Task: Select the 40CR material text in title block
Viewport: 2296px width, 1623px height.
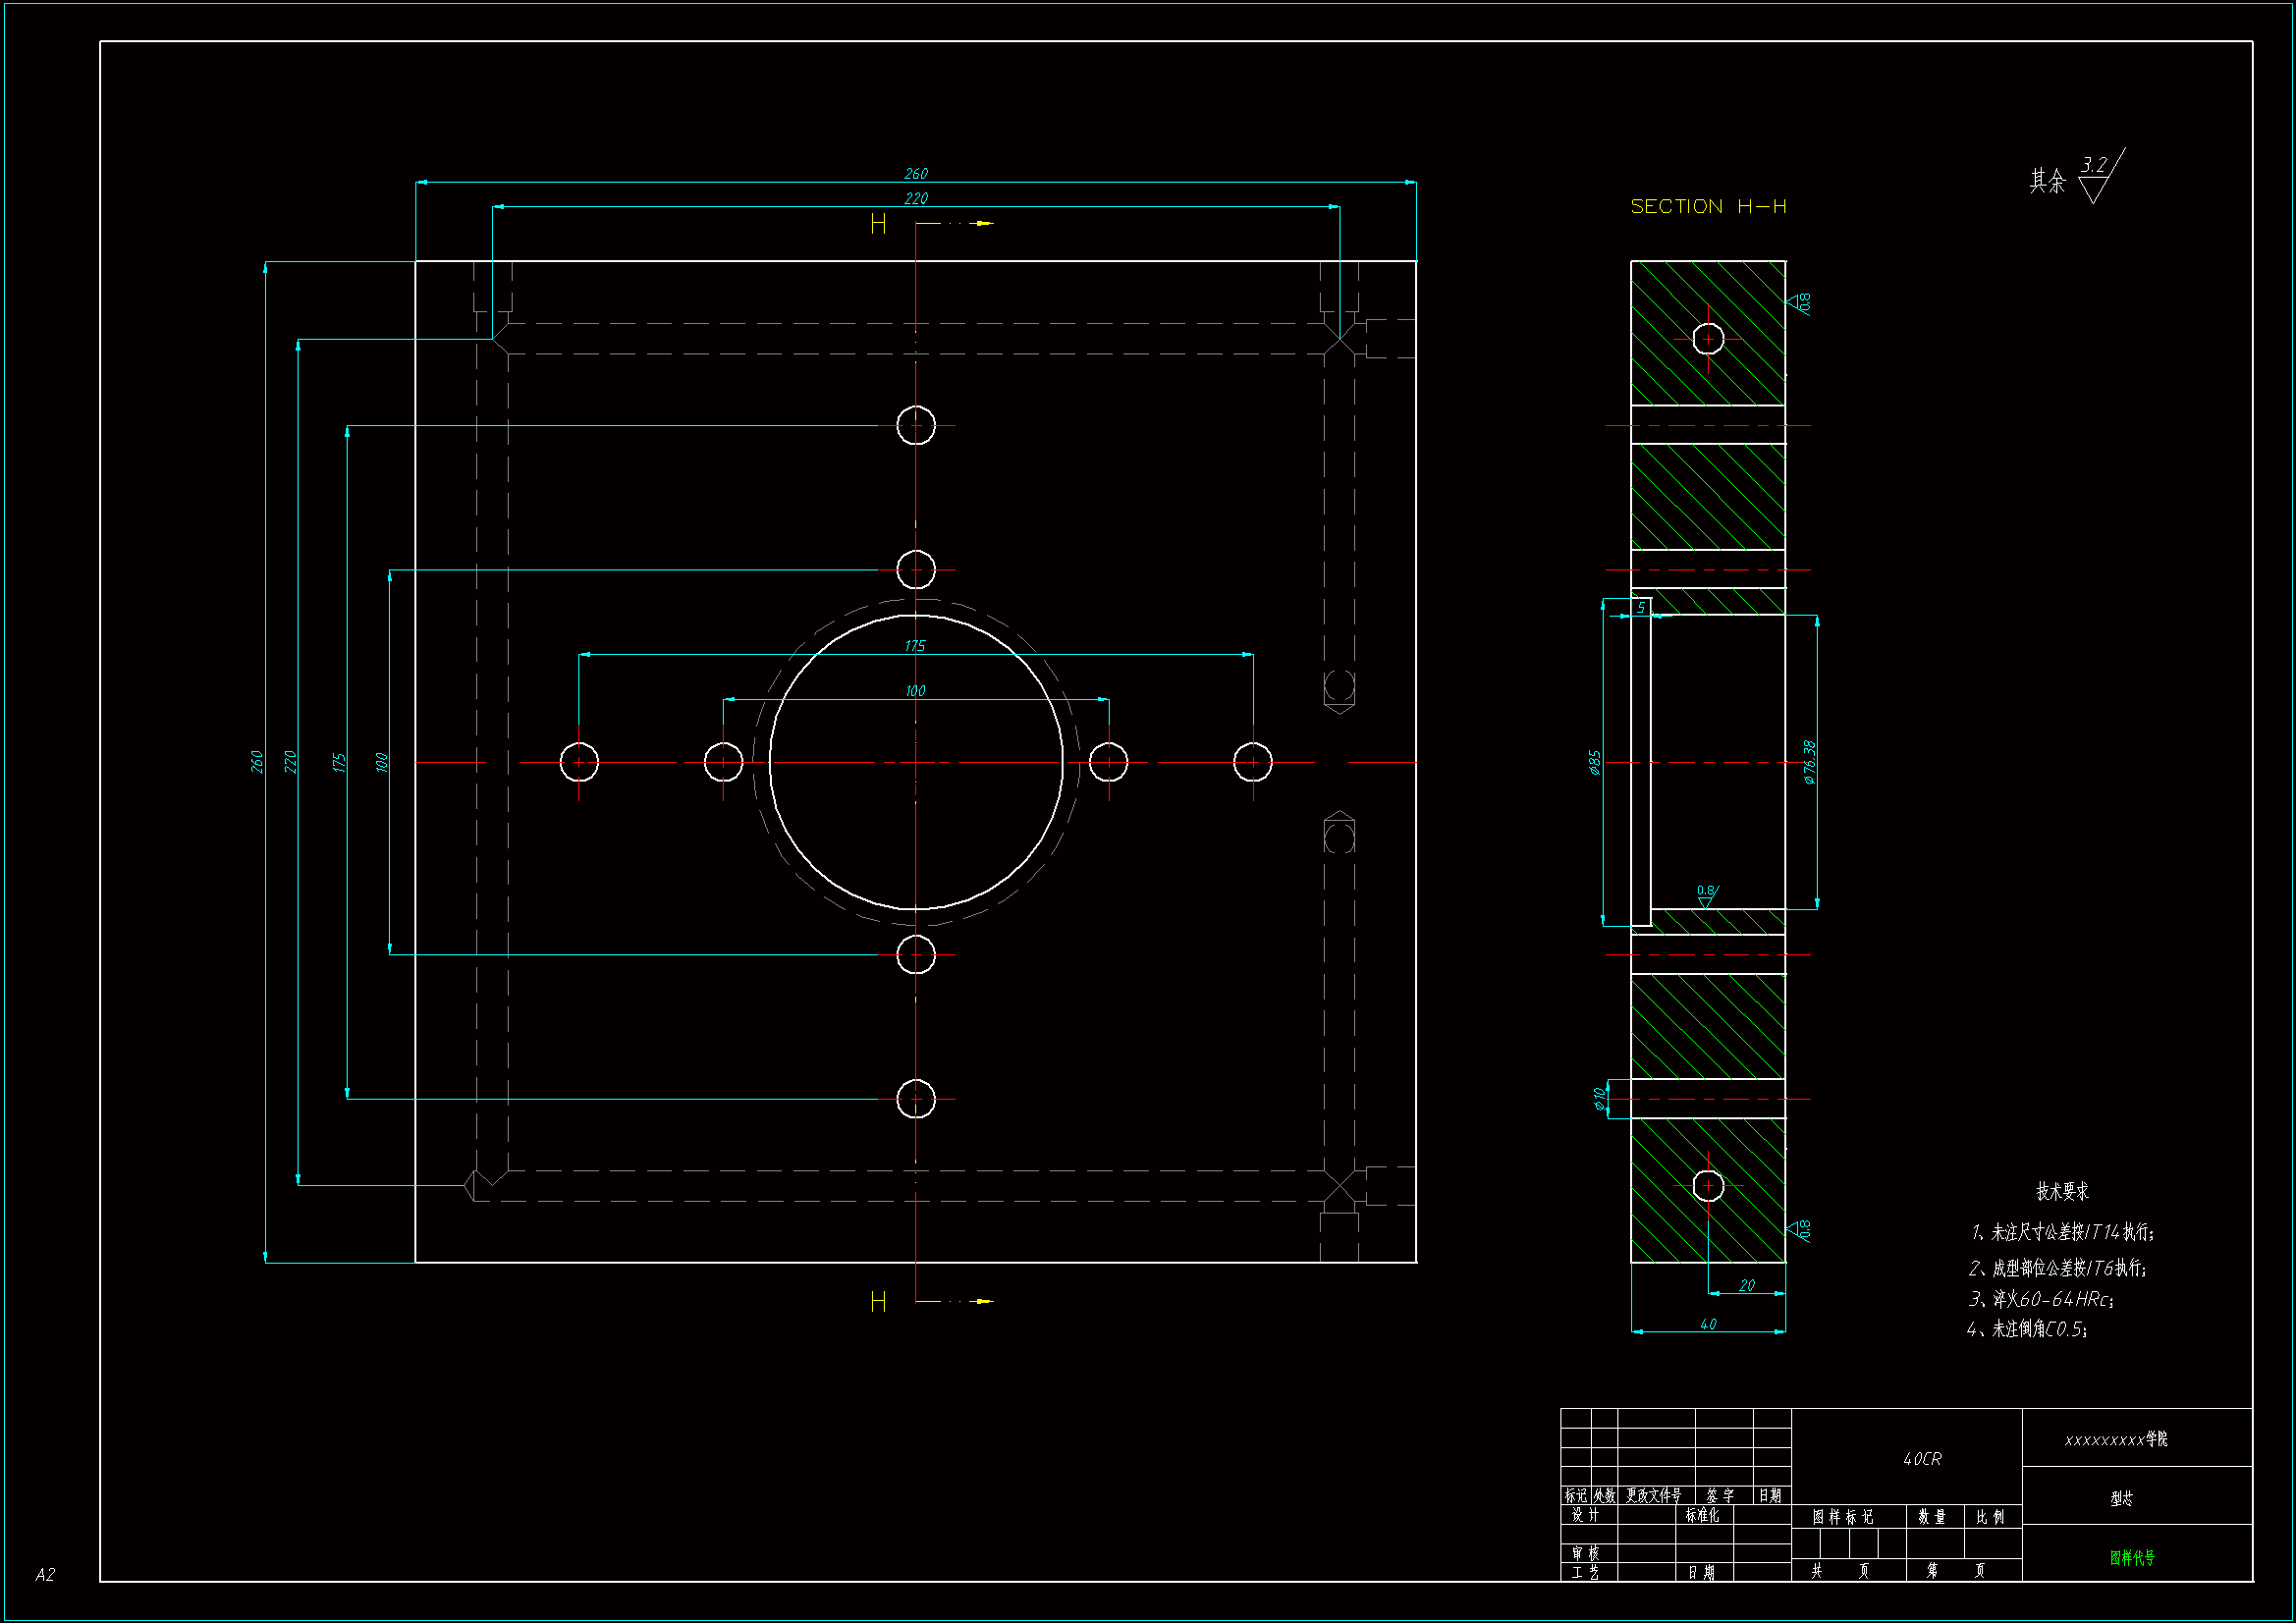Action: pos(1921,1459)
